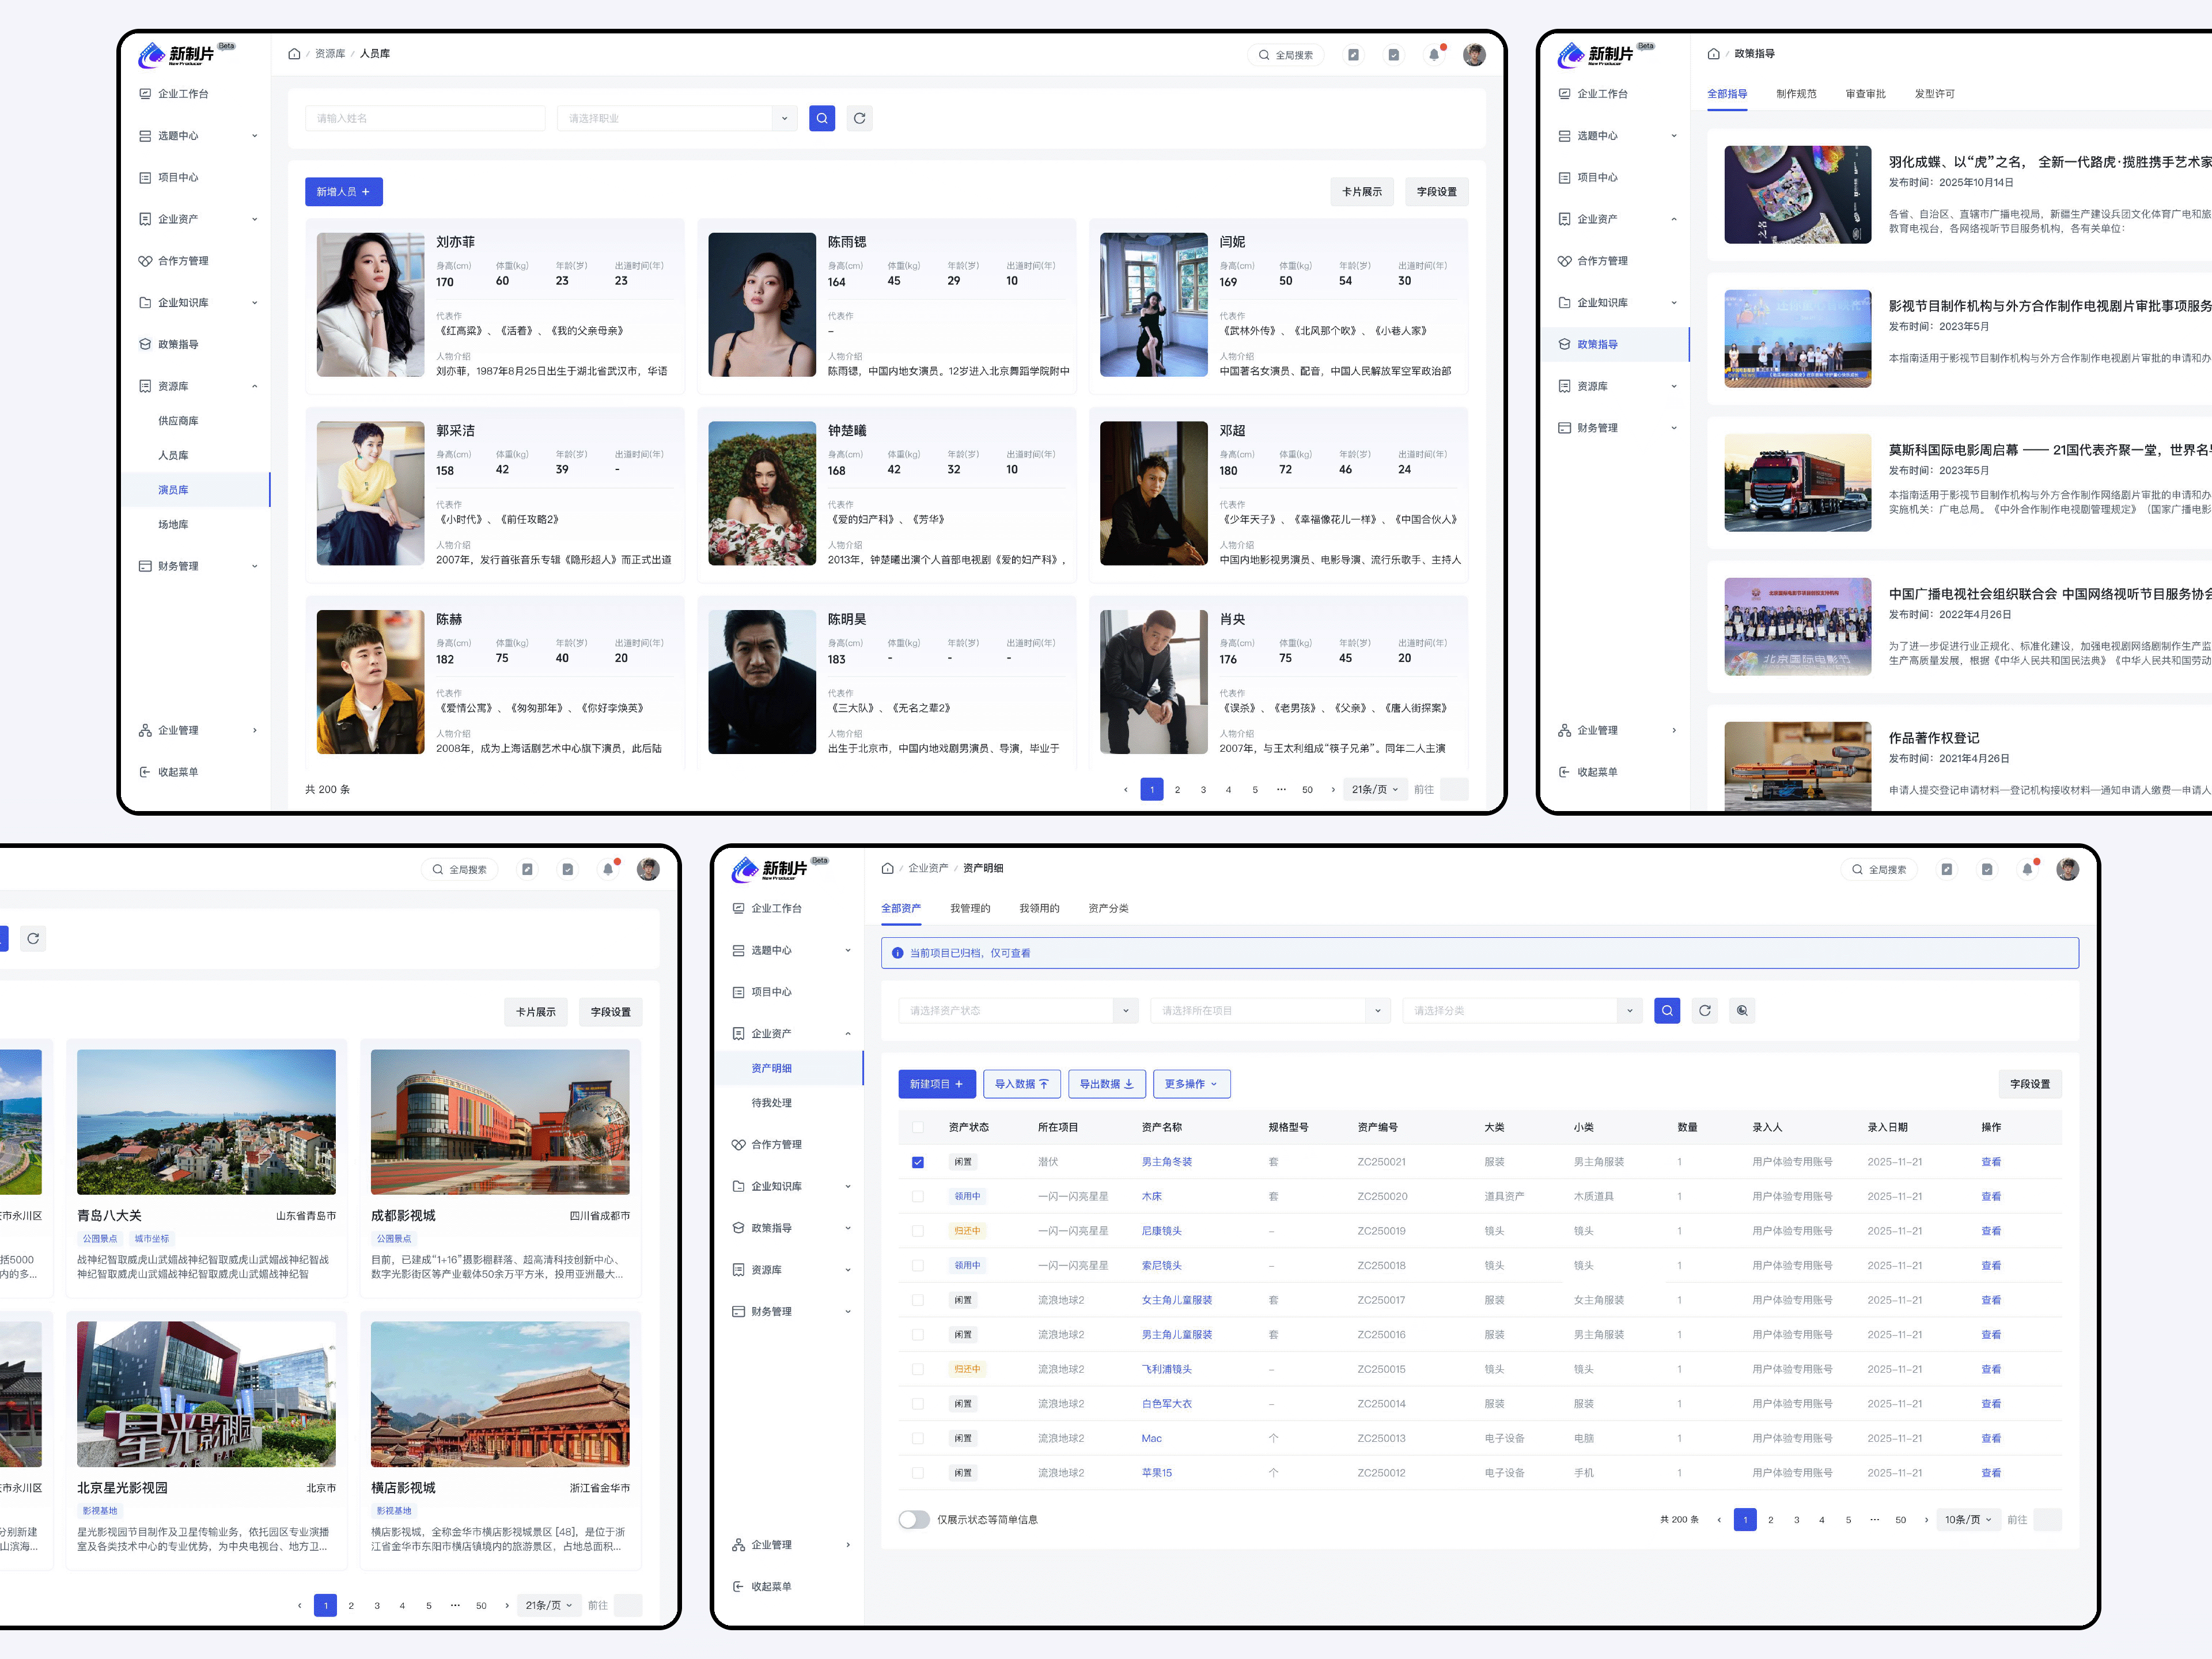Switch to the 审查审批 tab in policy guidance
The width and height of the screenshot is (2212, 1659).
[1865, 94]
